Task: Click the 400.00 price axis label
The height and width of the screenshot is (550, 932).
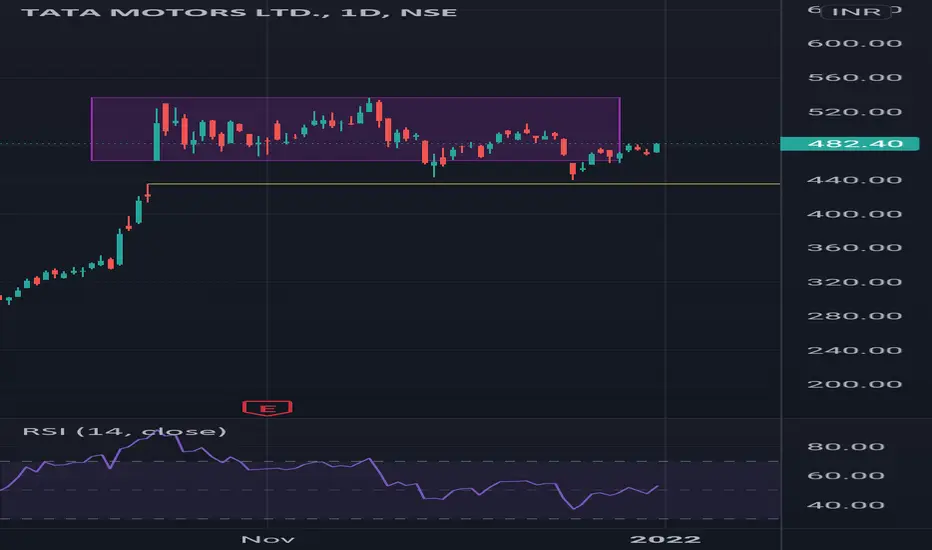Action: pyautogui.click(x=854, y=214)
